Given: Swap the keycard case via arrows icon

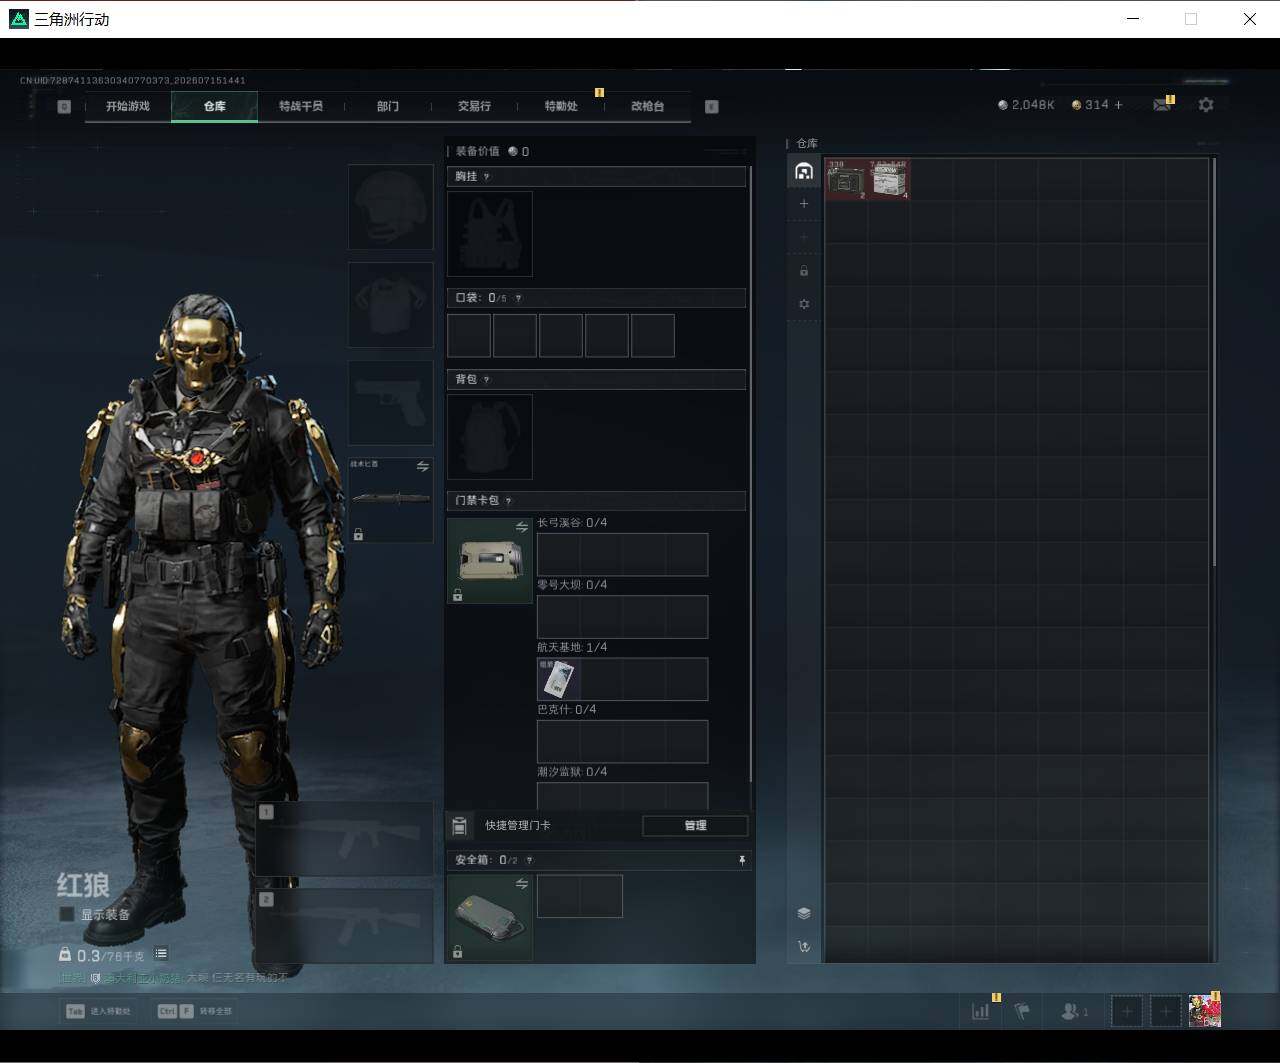Looking at the screenshot, I should [522, 527].
